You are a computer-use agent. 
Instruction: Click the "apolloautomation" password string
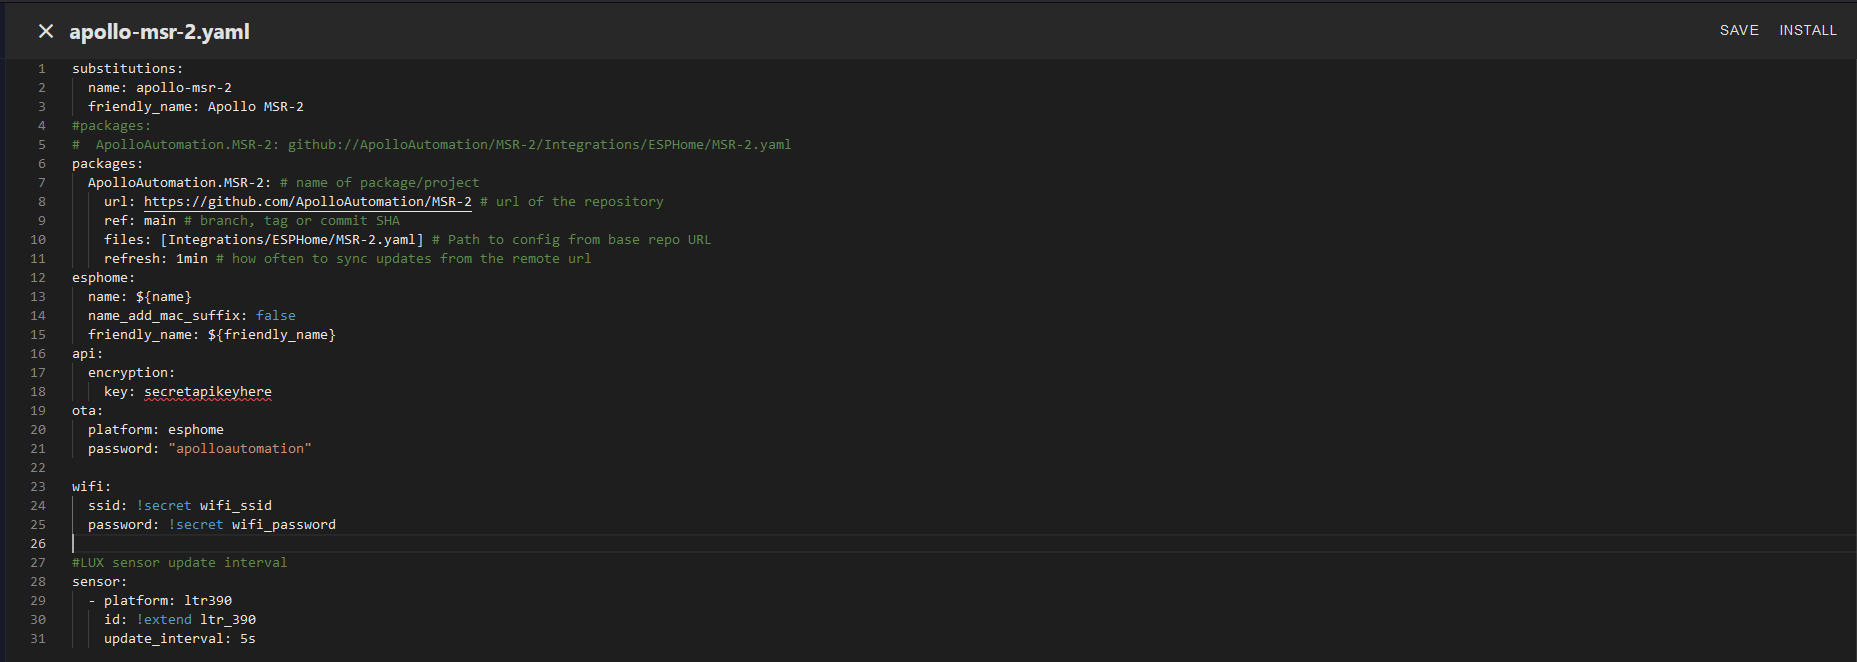(x=239, y=449)
